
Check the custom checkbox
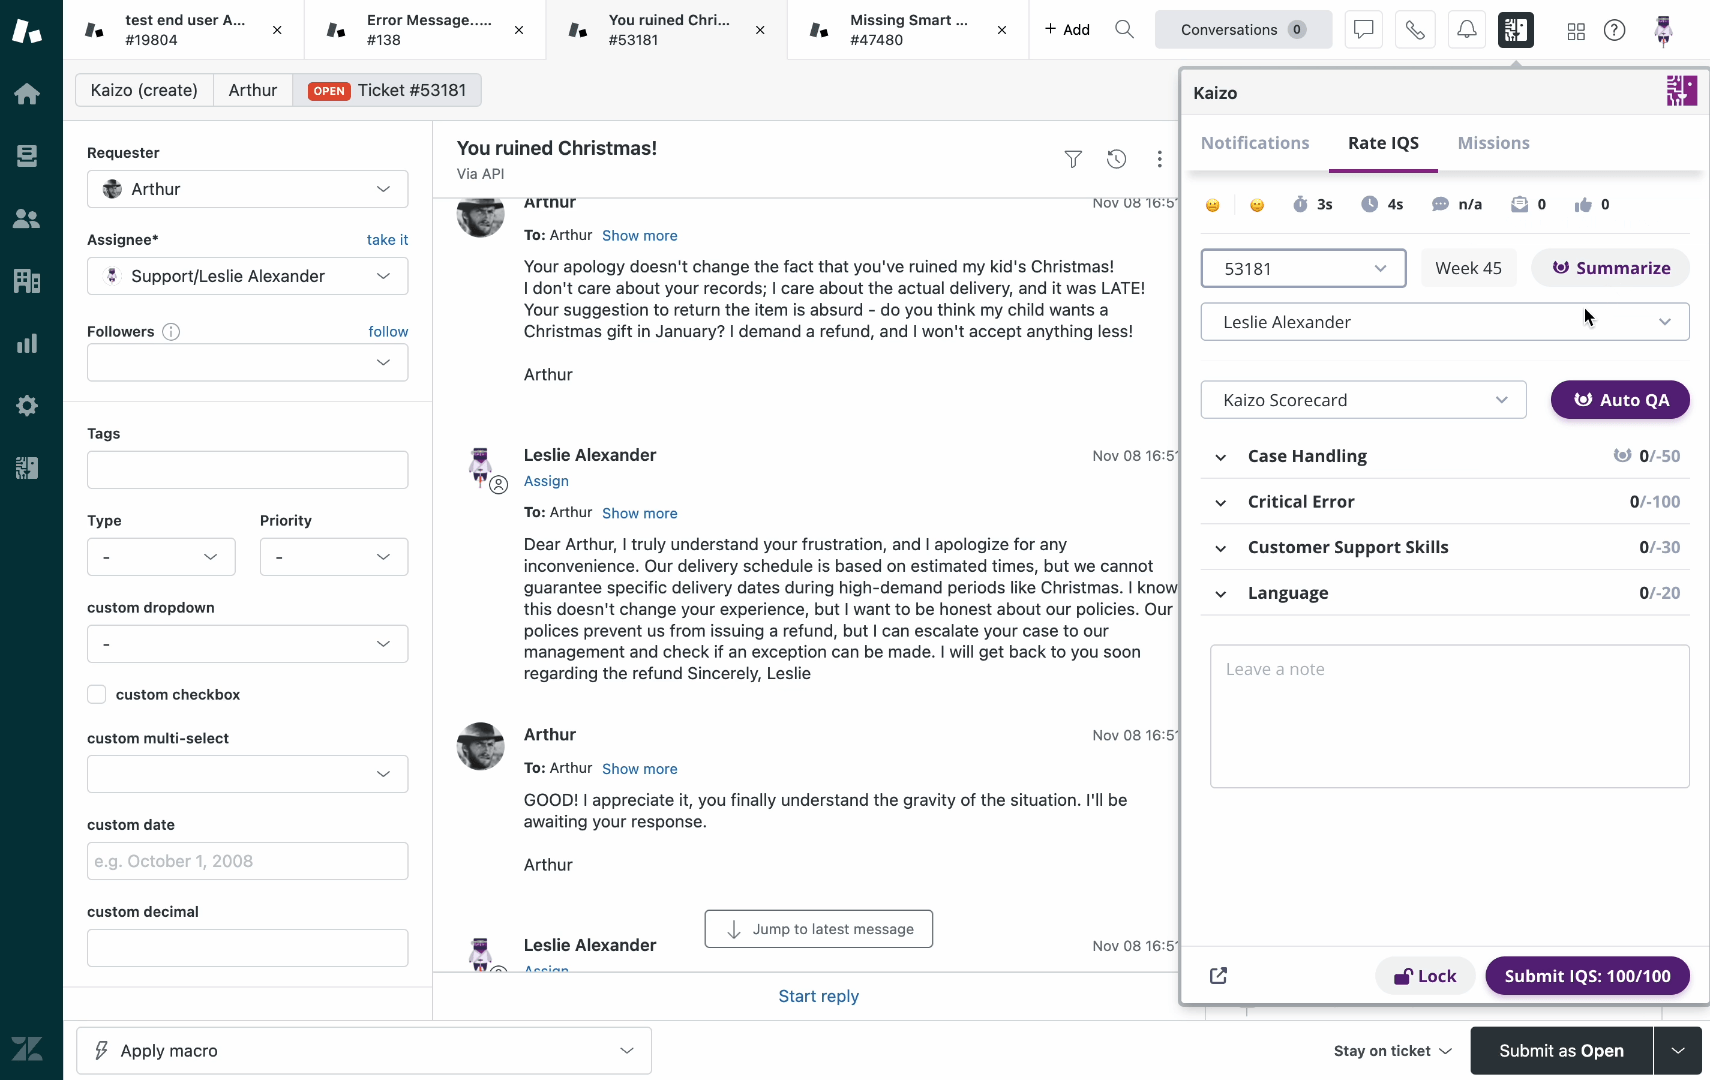tap(97, 694)
